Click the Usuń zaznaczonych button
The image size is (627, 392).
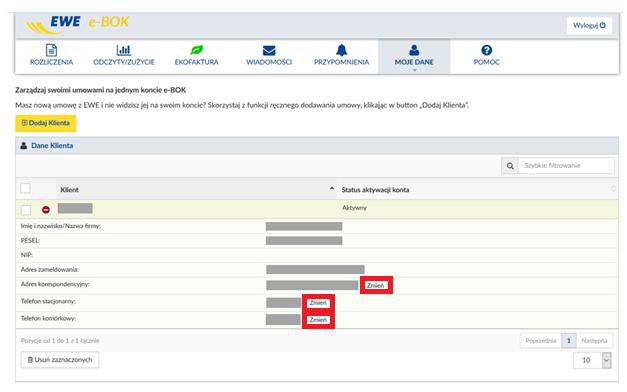tap(60, 360)
